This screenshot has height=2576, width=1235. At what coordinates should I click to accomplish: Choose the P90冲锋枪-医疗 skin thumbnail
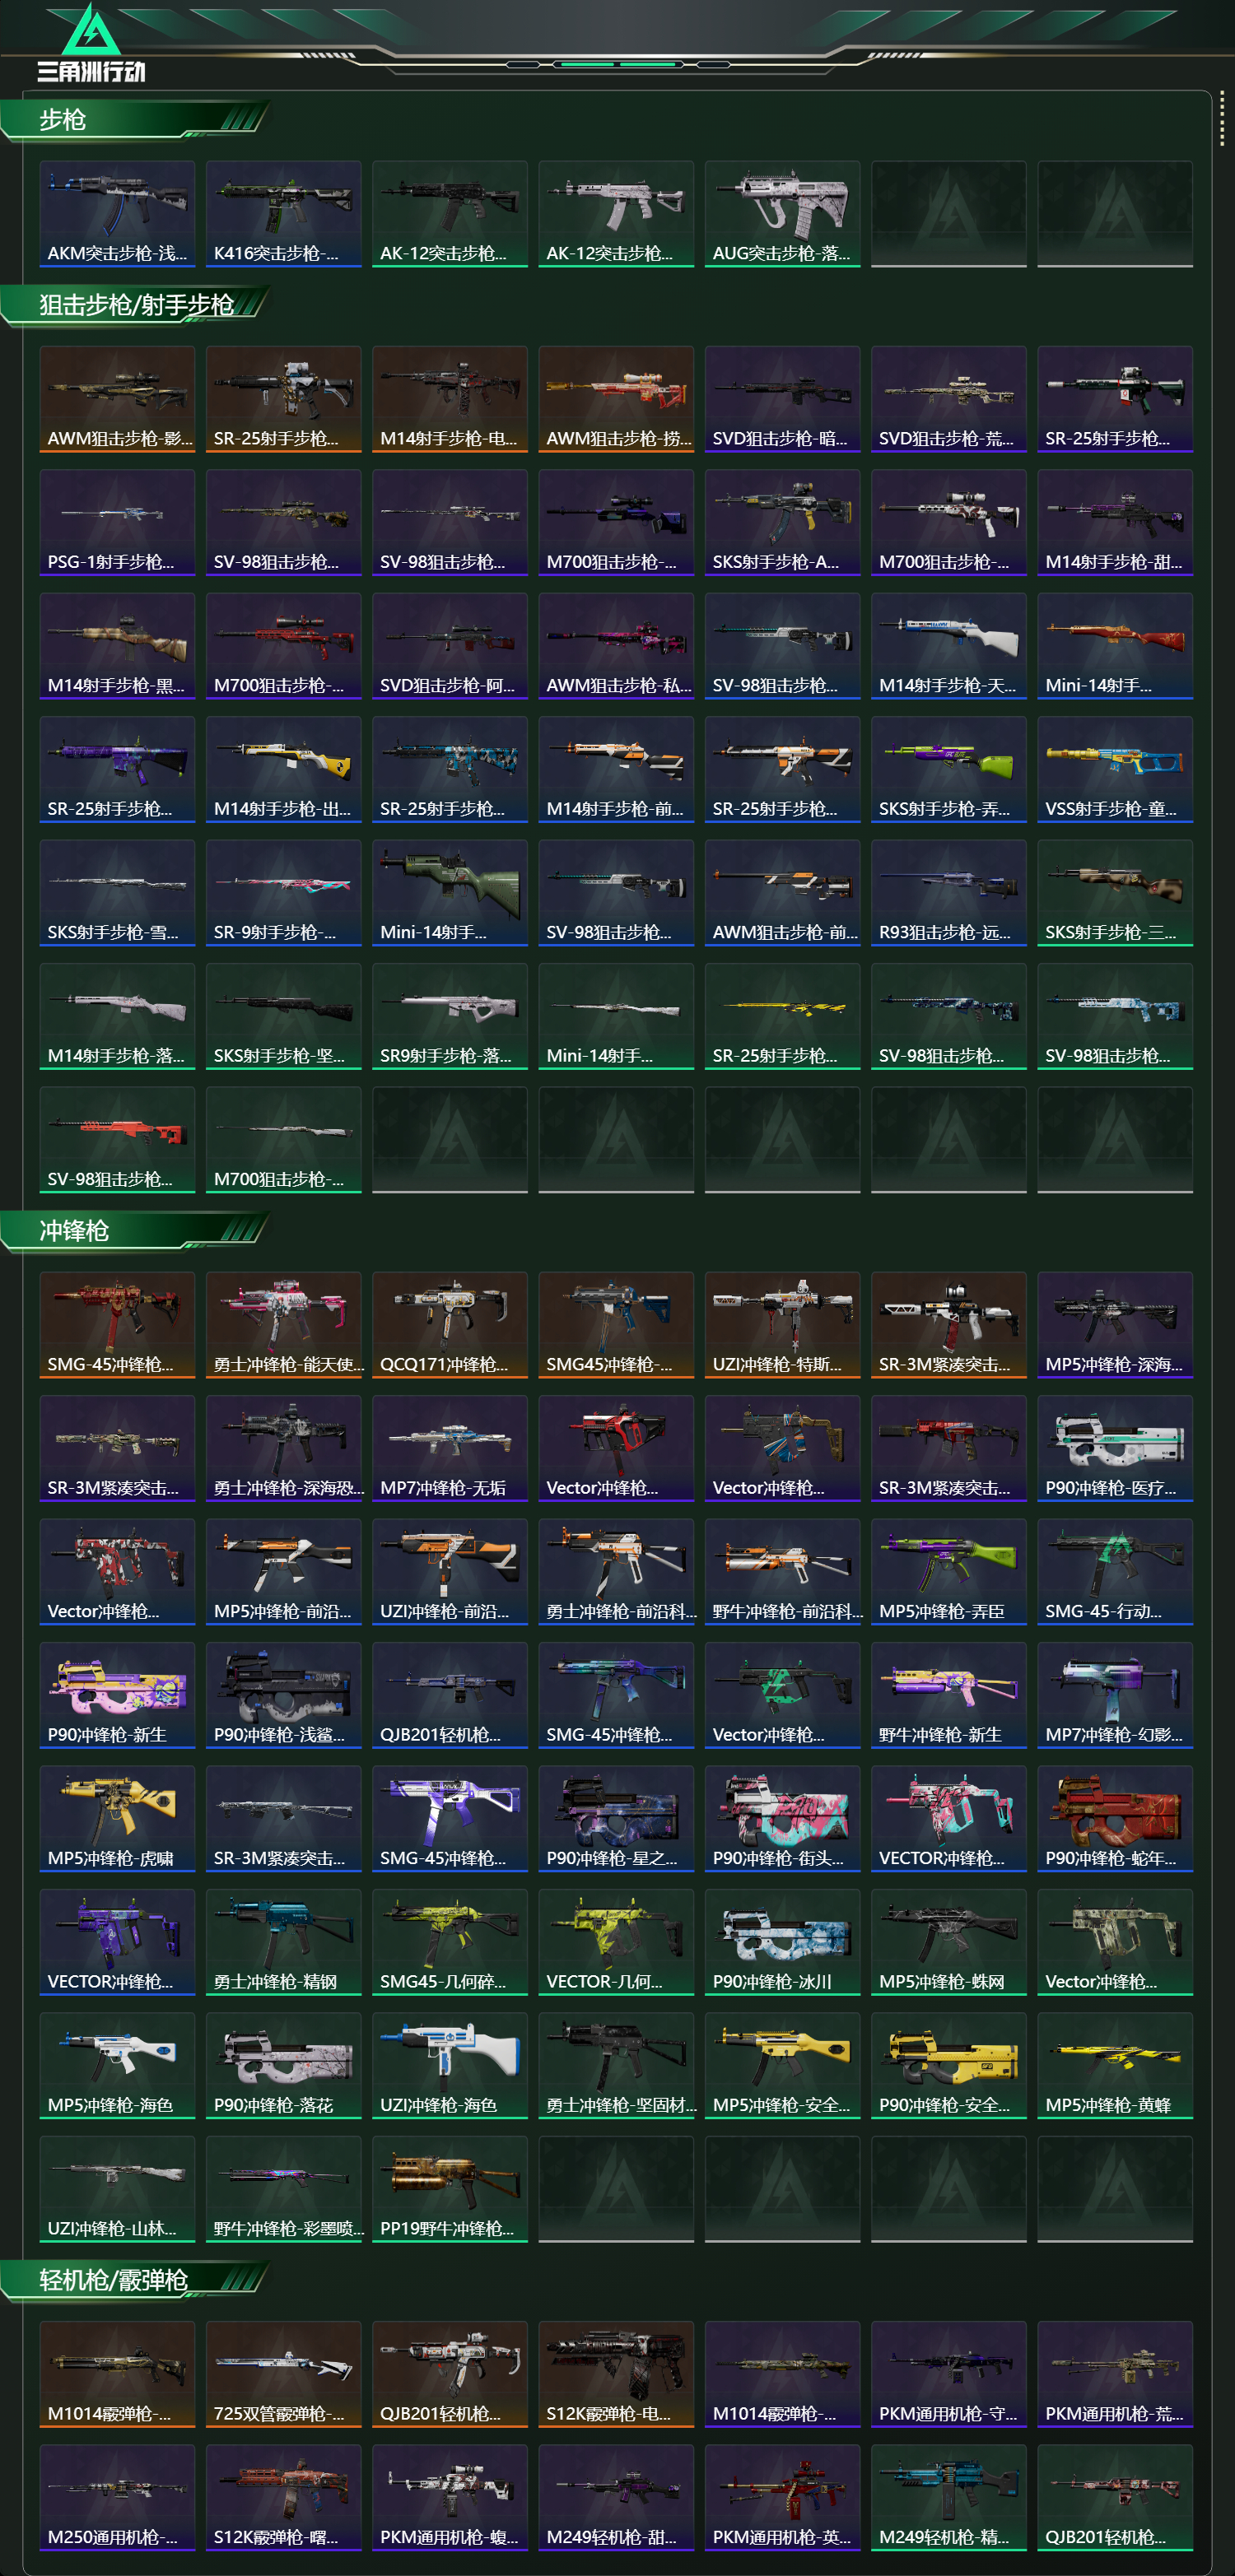tap(1115, 1448)
